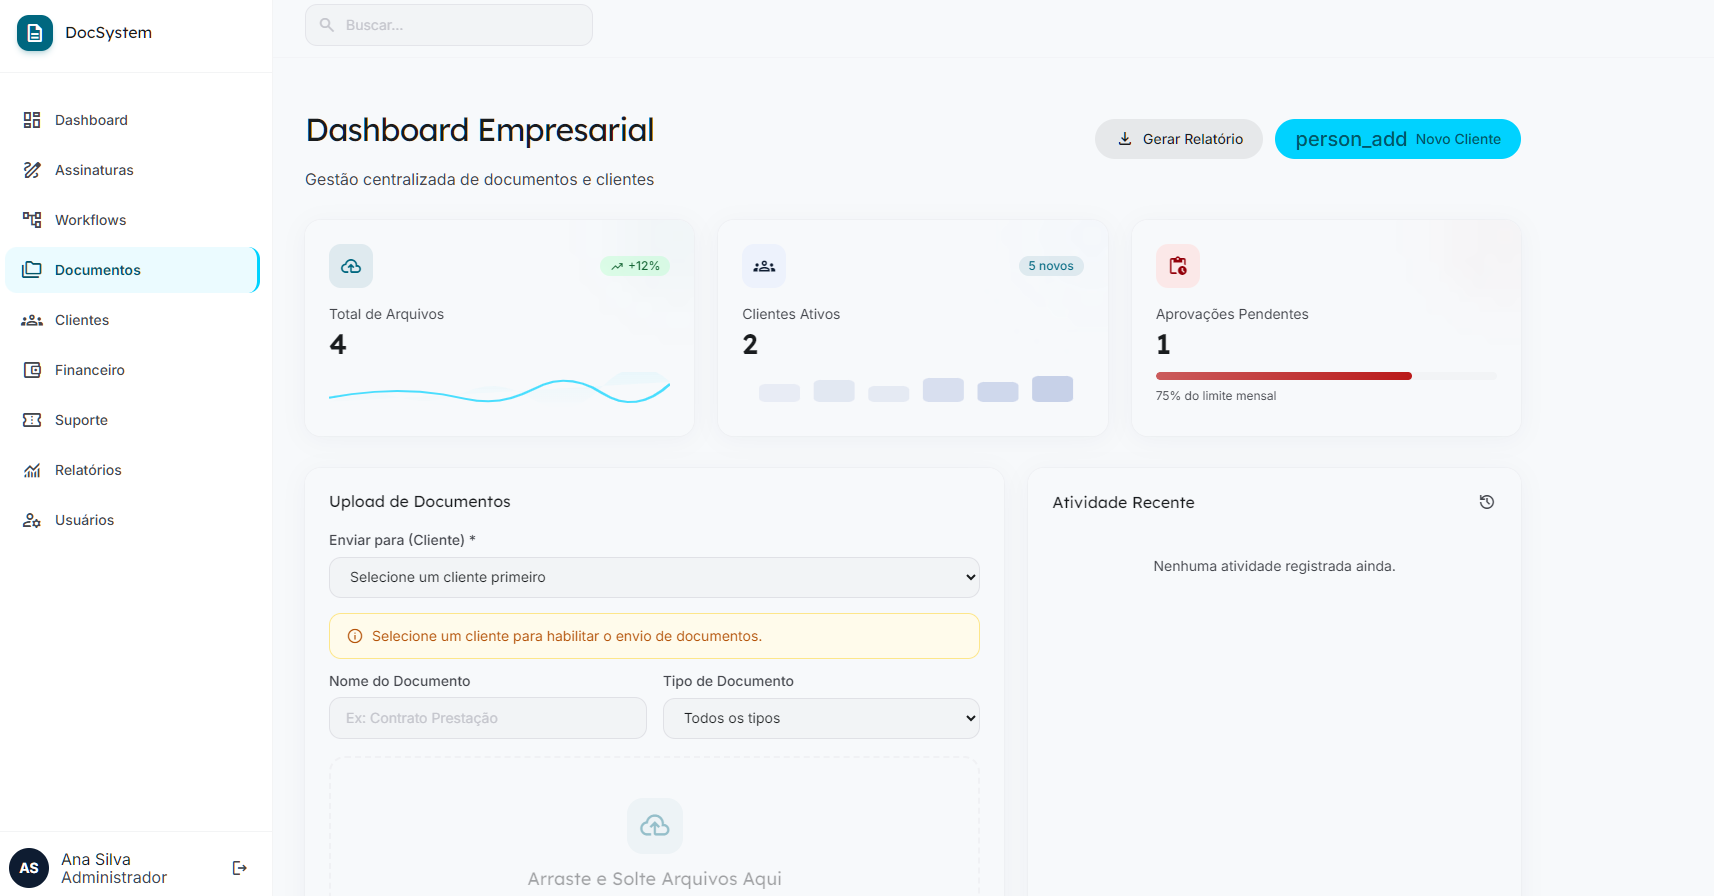Click the DocSystem logo icon

coord(35,33)
